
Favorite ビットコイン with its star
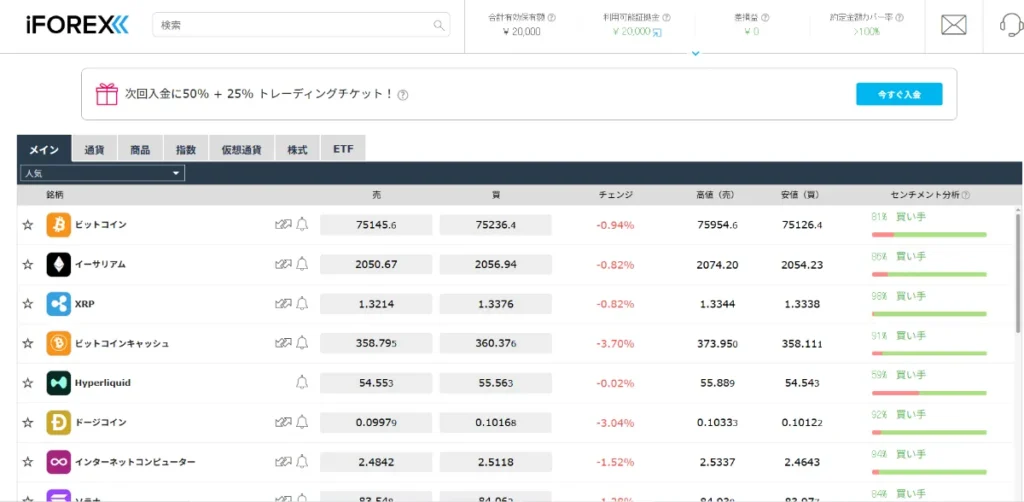pyautogui.click(x=27, y=225)
